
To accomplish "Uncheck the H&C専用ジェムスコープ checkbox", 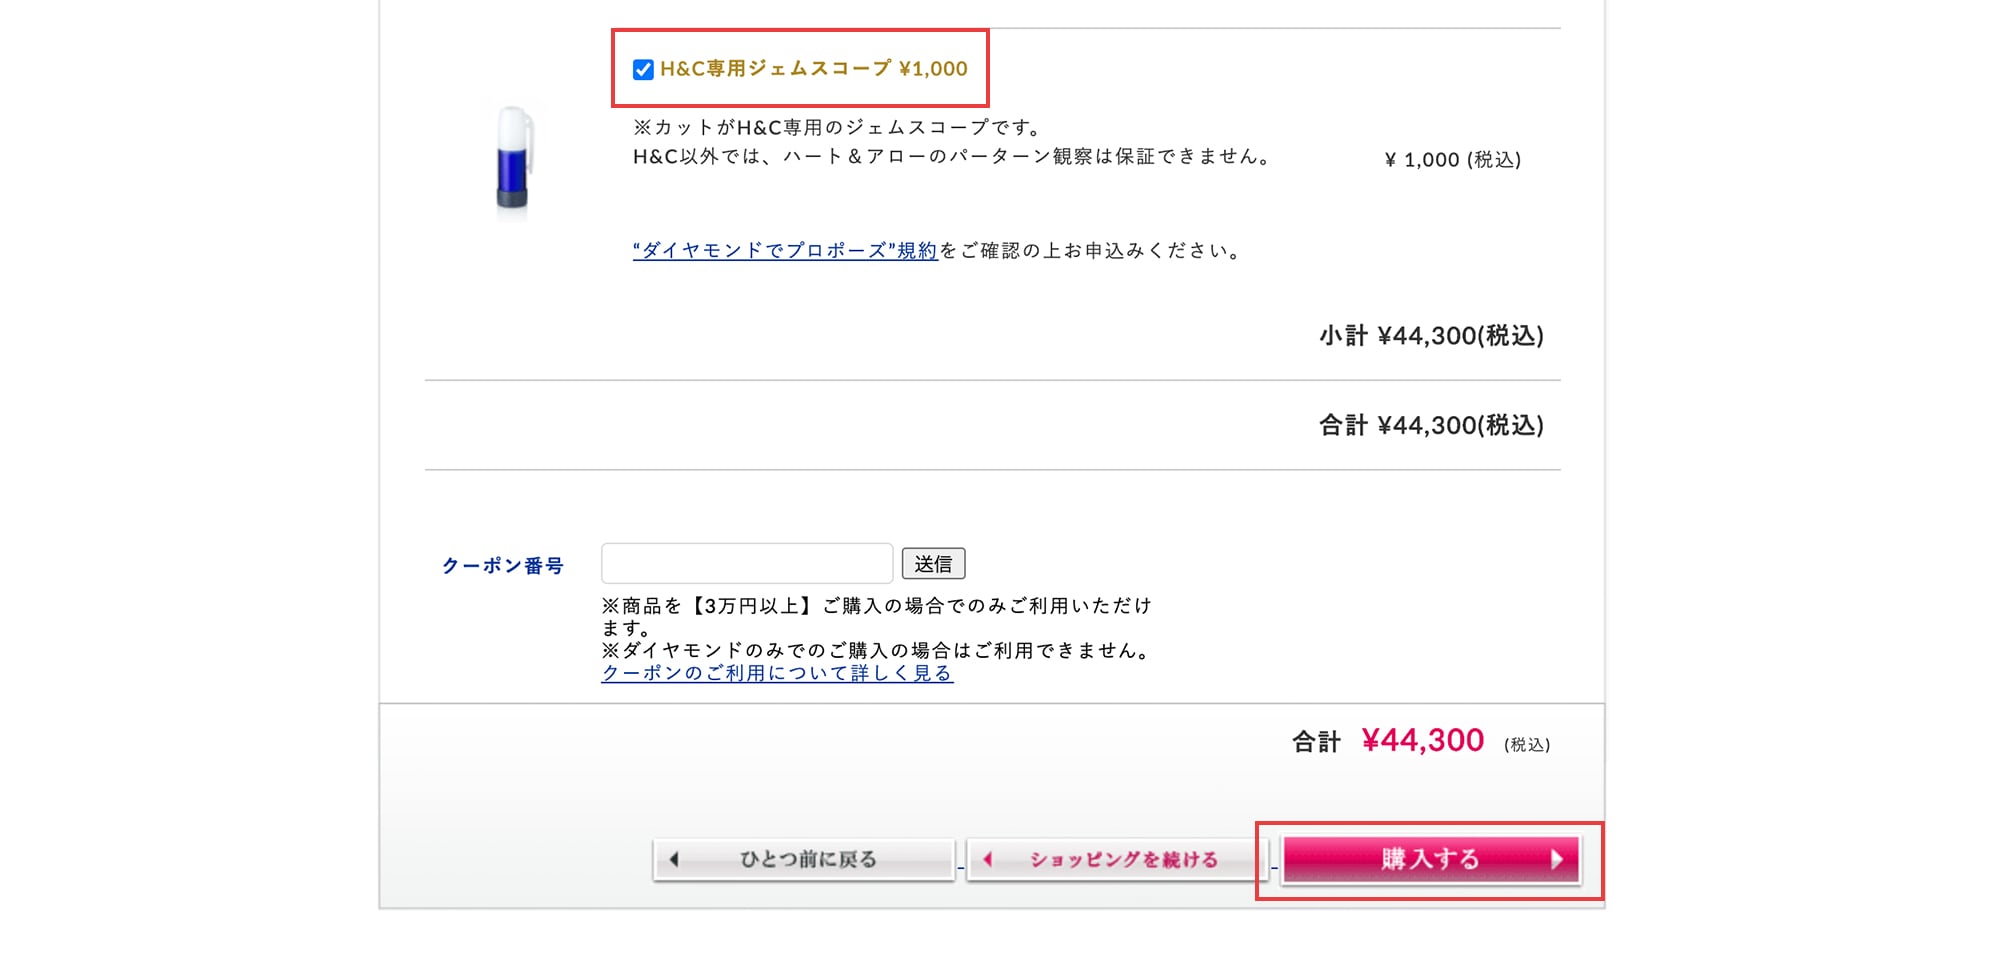I will pos(643,69).
